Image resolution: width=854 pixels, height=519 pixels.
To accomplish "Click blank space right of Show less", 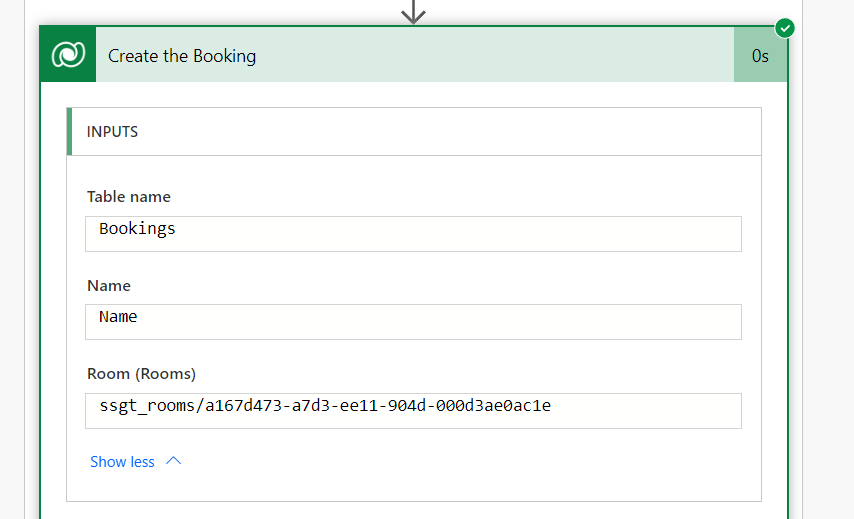I will [x=450, y=462].
